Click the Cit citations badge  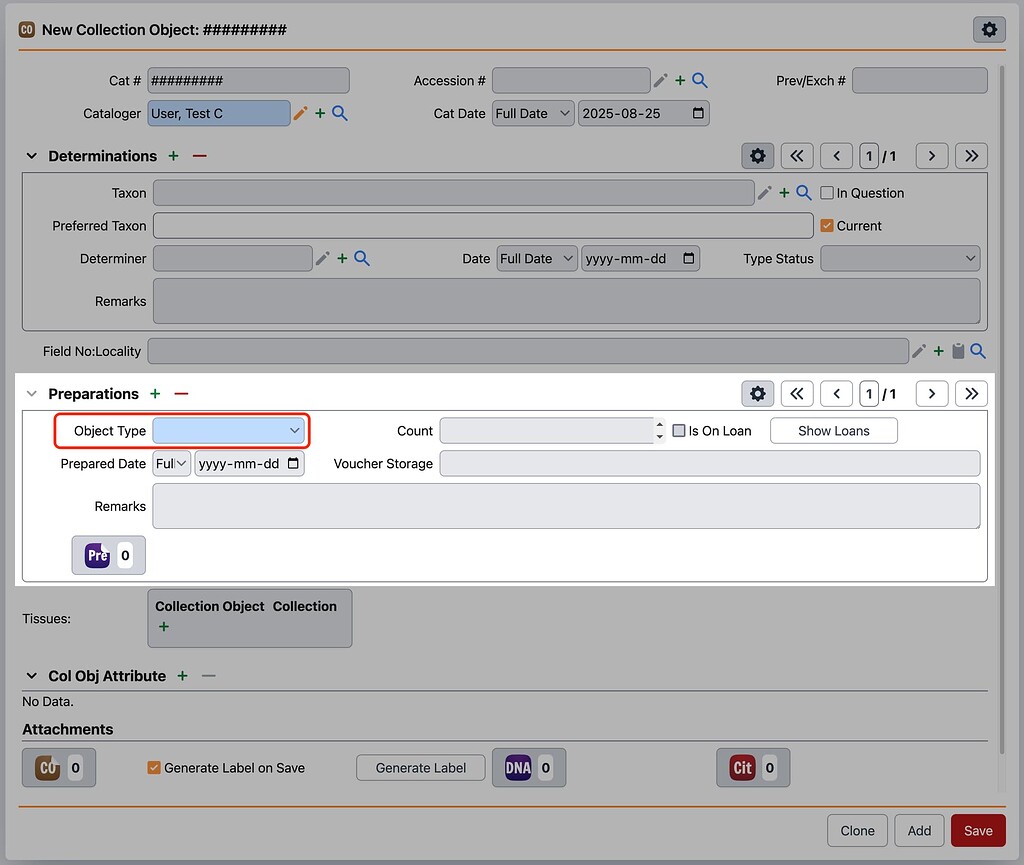coord(753,768)
